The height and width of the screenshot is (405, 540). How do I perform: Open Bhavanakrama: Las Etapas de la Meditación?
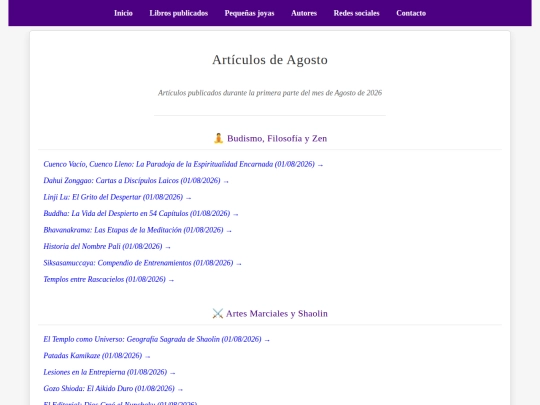click(x=137, y=230)
